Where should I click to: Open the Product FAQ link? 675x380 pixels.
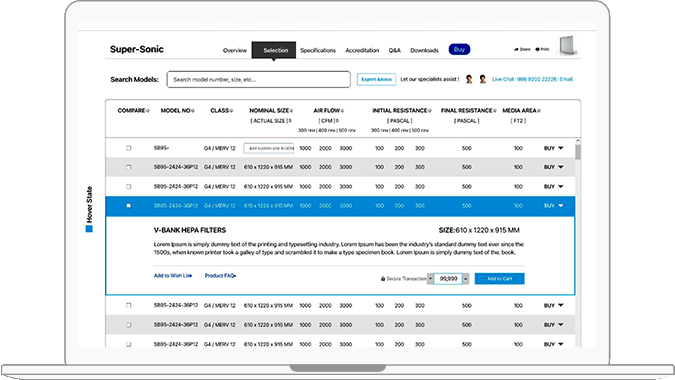click(x=220, y=275)
